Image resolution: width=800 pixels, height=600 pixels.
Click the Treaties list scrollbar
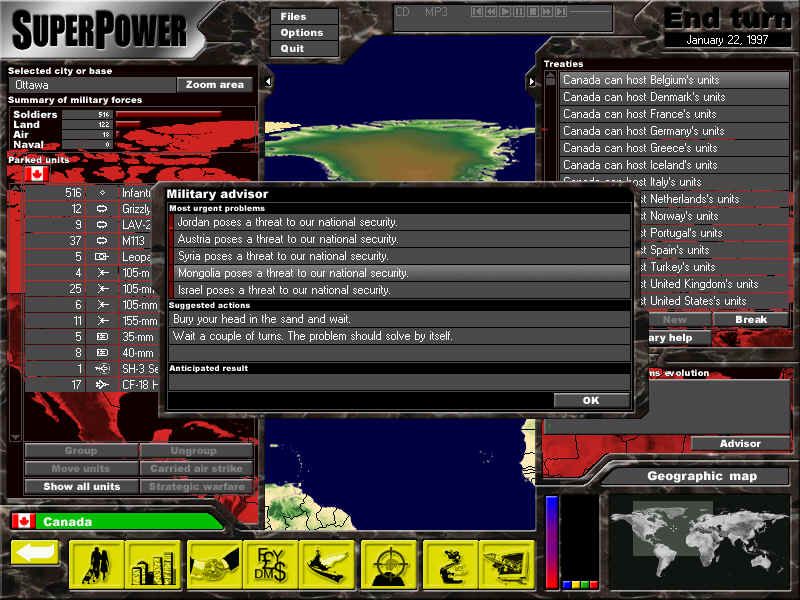click(550, 126)
